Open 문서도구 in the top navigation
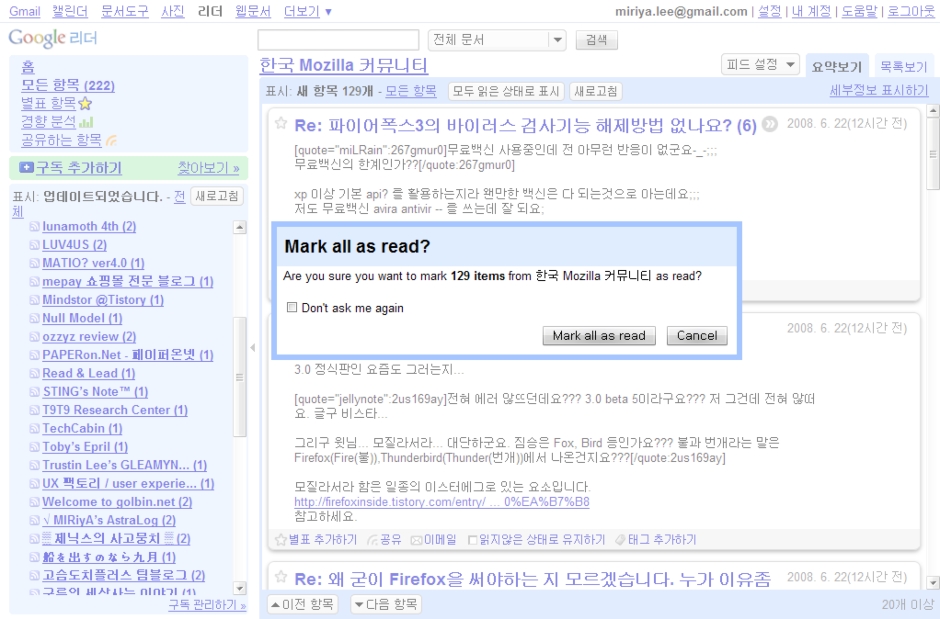 (x=125, y=11)
